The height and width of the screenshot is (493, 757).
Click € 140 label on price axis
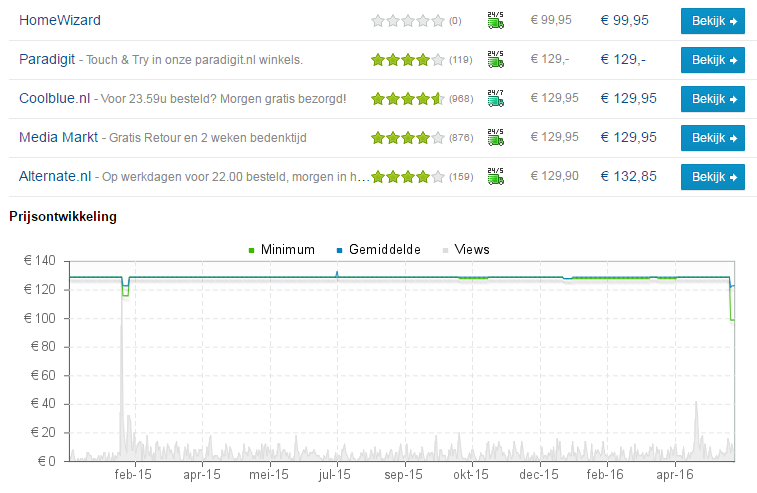(40, 261)
